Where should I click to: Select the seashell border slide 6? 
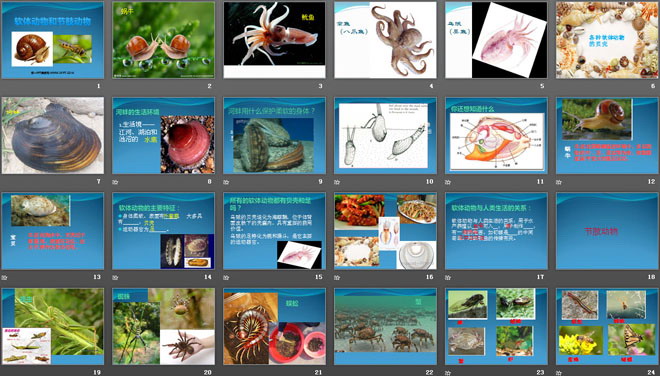point(607,40)
